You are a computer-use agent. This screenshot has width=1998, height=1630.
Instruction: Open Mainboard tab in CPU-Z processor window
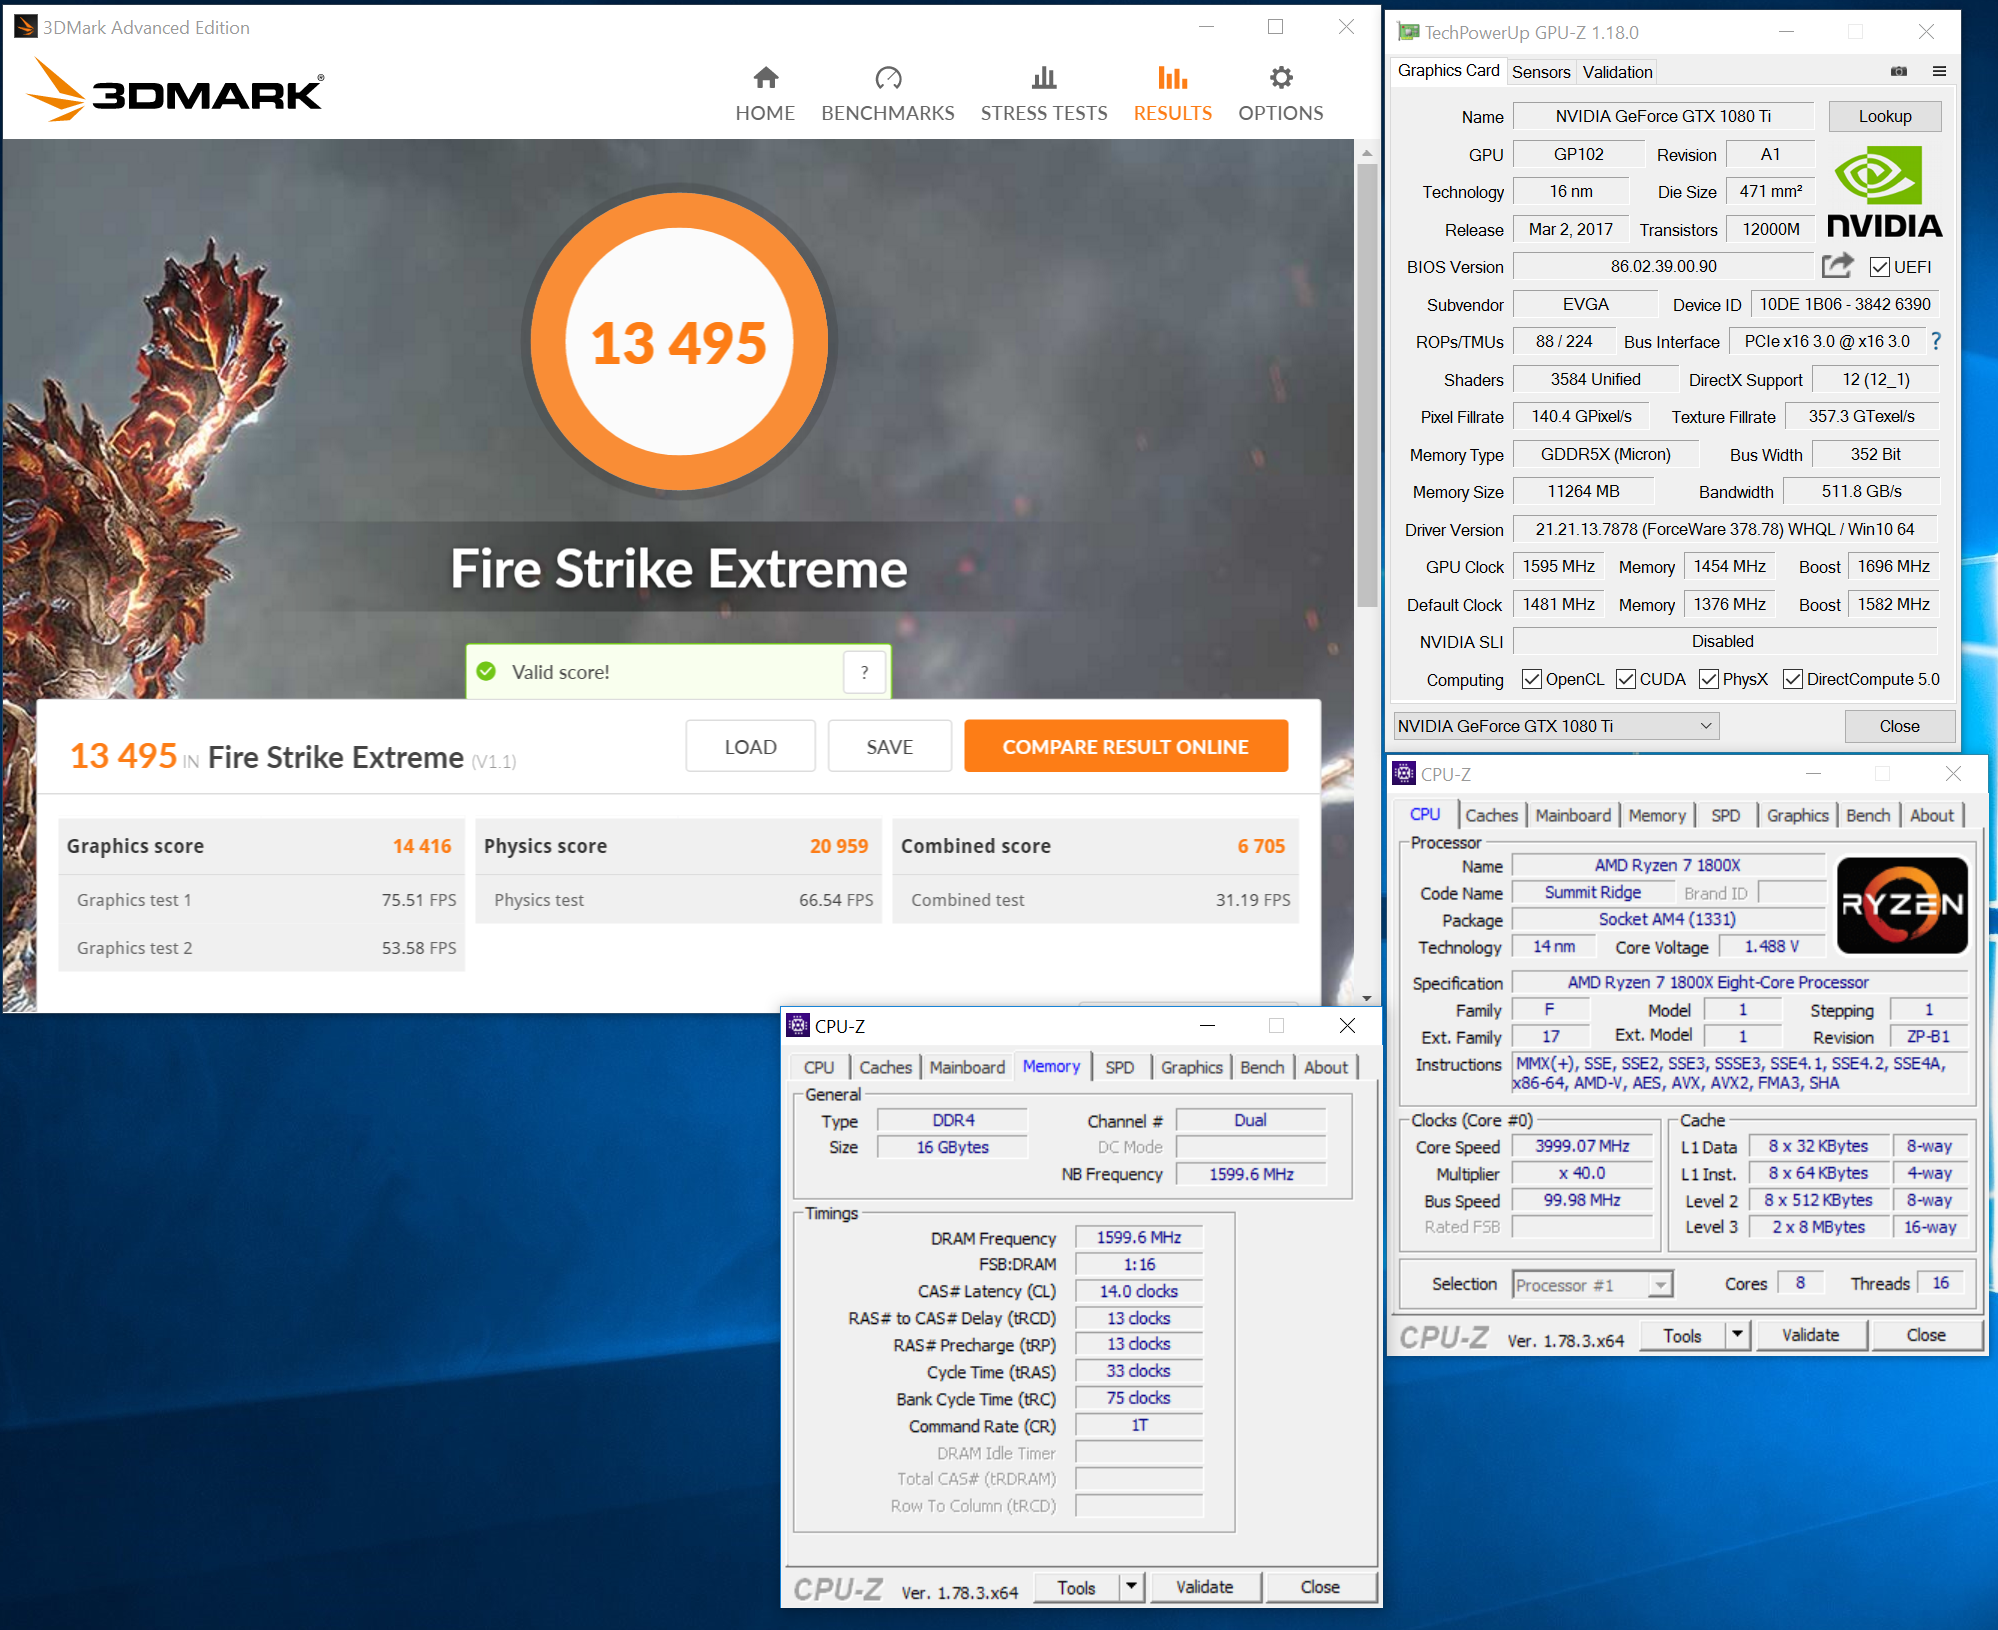tap(1573, 815)
